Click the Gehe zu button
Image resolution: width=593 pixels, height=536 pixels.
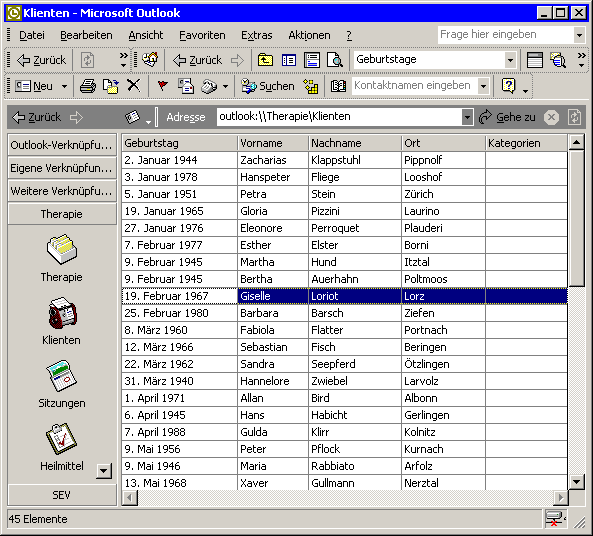click(507, 117)
